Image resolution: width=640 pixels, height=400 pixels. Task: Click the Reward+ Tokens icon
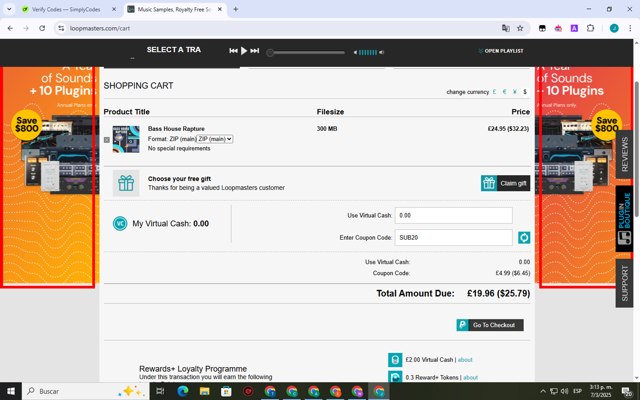(x=395, y=377)
